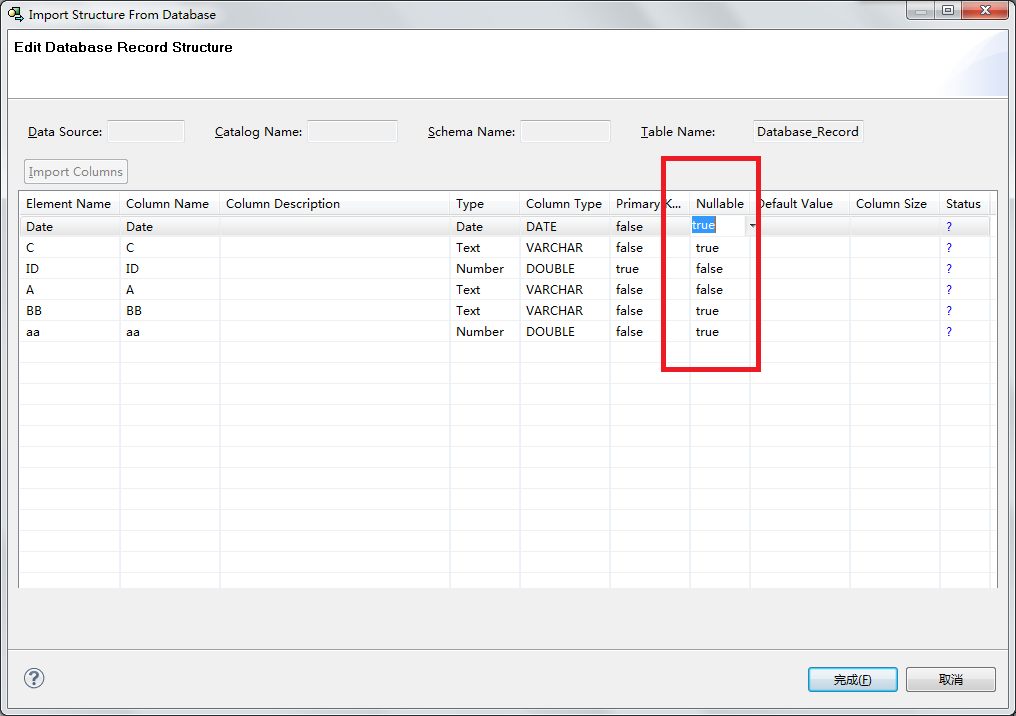Click the Schema Name input field
This screenshot has width=1016, height=716.
pos(565,131)
